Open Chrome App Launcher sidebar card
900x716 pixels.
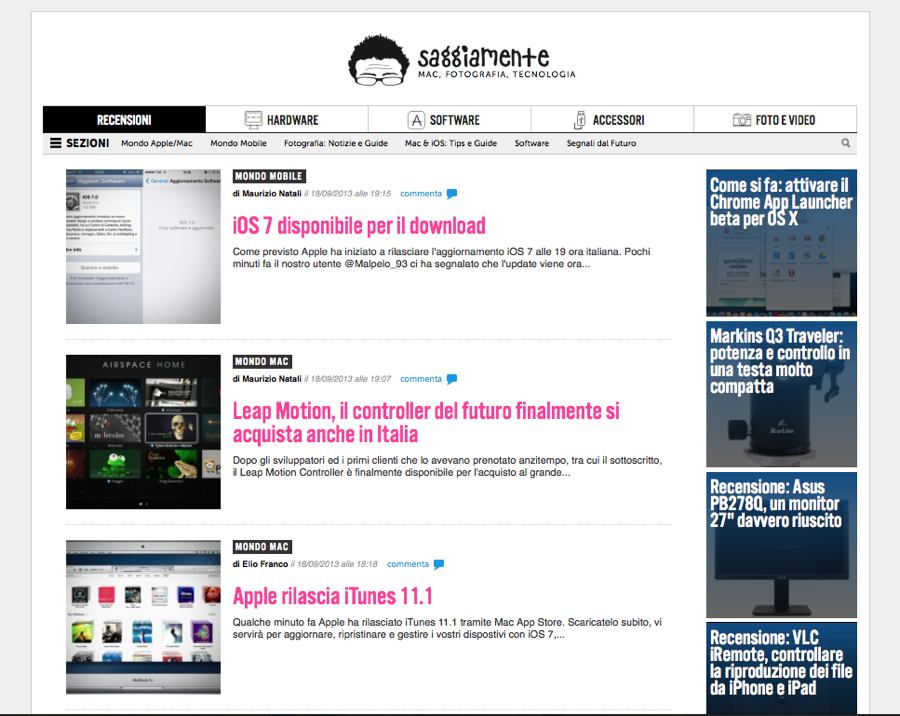click(x=781, y=243)
